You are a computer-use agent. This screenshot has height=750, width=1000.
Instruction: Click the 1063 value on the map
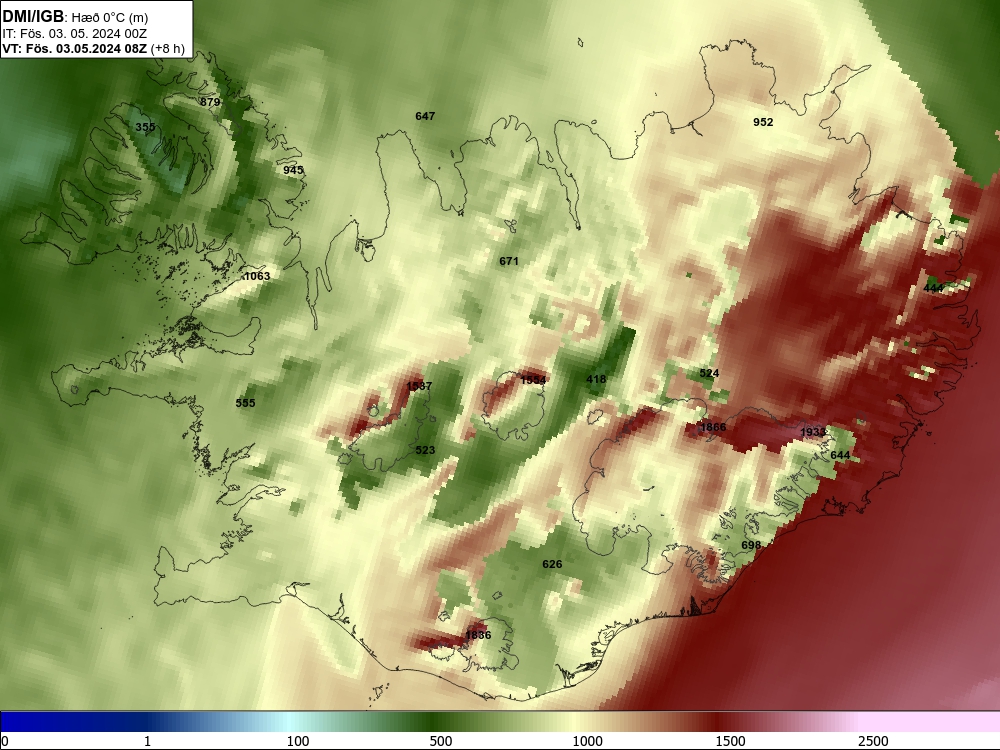[258, 276]
